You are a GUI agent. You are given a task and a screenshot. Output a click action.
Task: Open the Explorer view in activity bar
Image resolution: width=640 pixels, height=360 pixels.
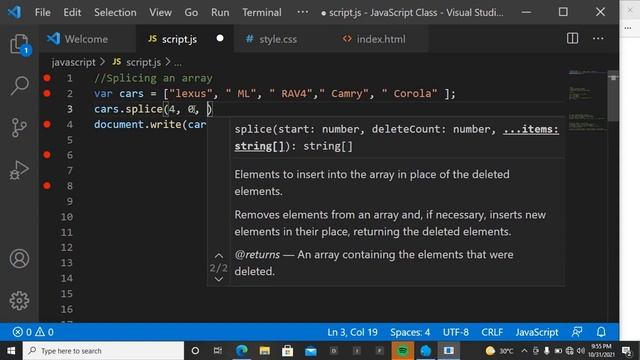[19, 44]
